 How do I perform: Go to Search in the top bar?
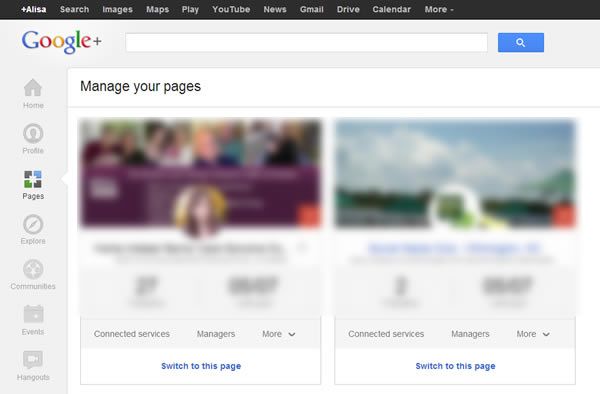74,9
